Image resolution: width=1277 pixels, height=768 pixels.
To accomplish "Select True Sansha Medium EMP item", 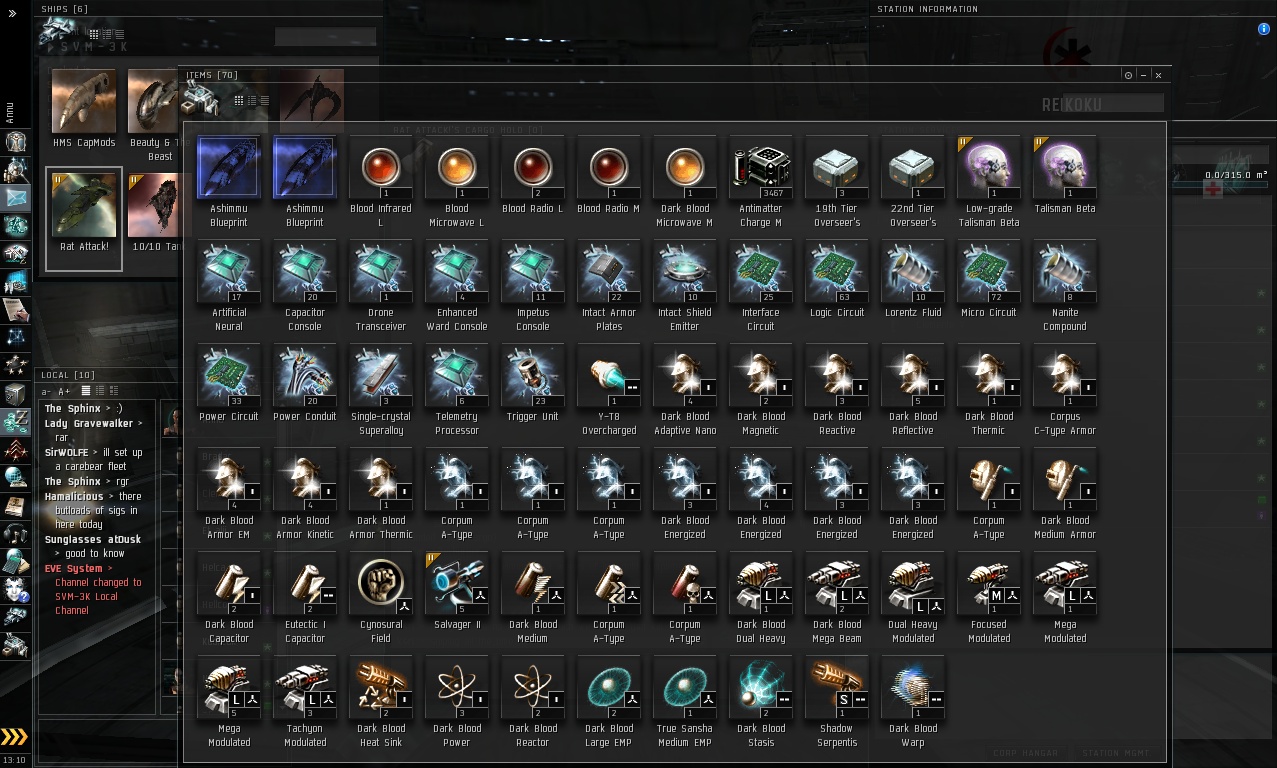I will 685,702.
